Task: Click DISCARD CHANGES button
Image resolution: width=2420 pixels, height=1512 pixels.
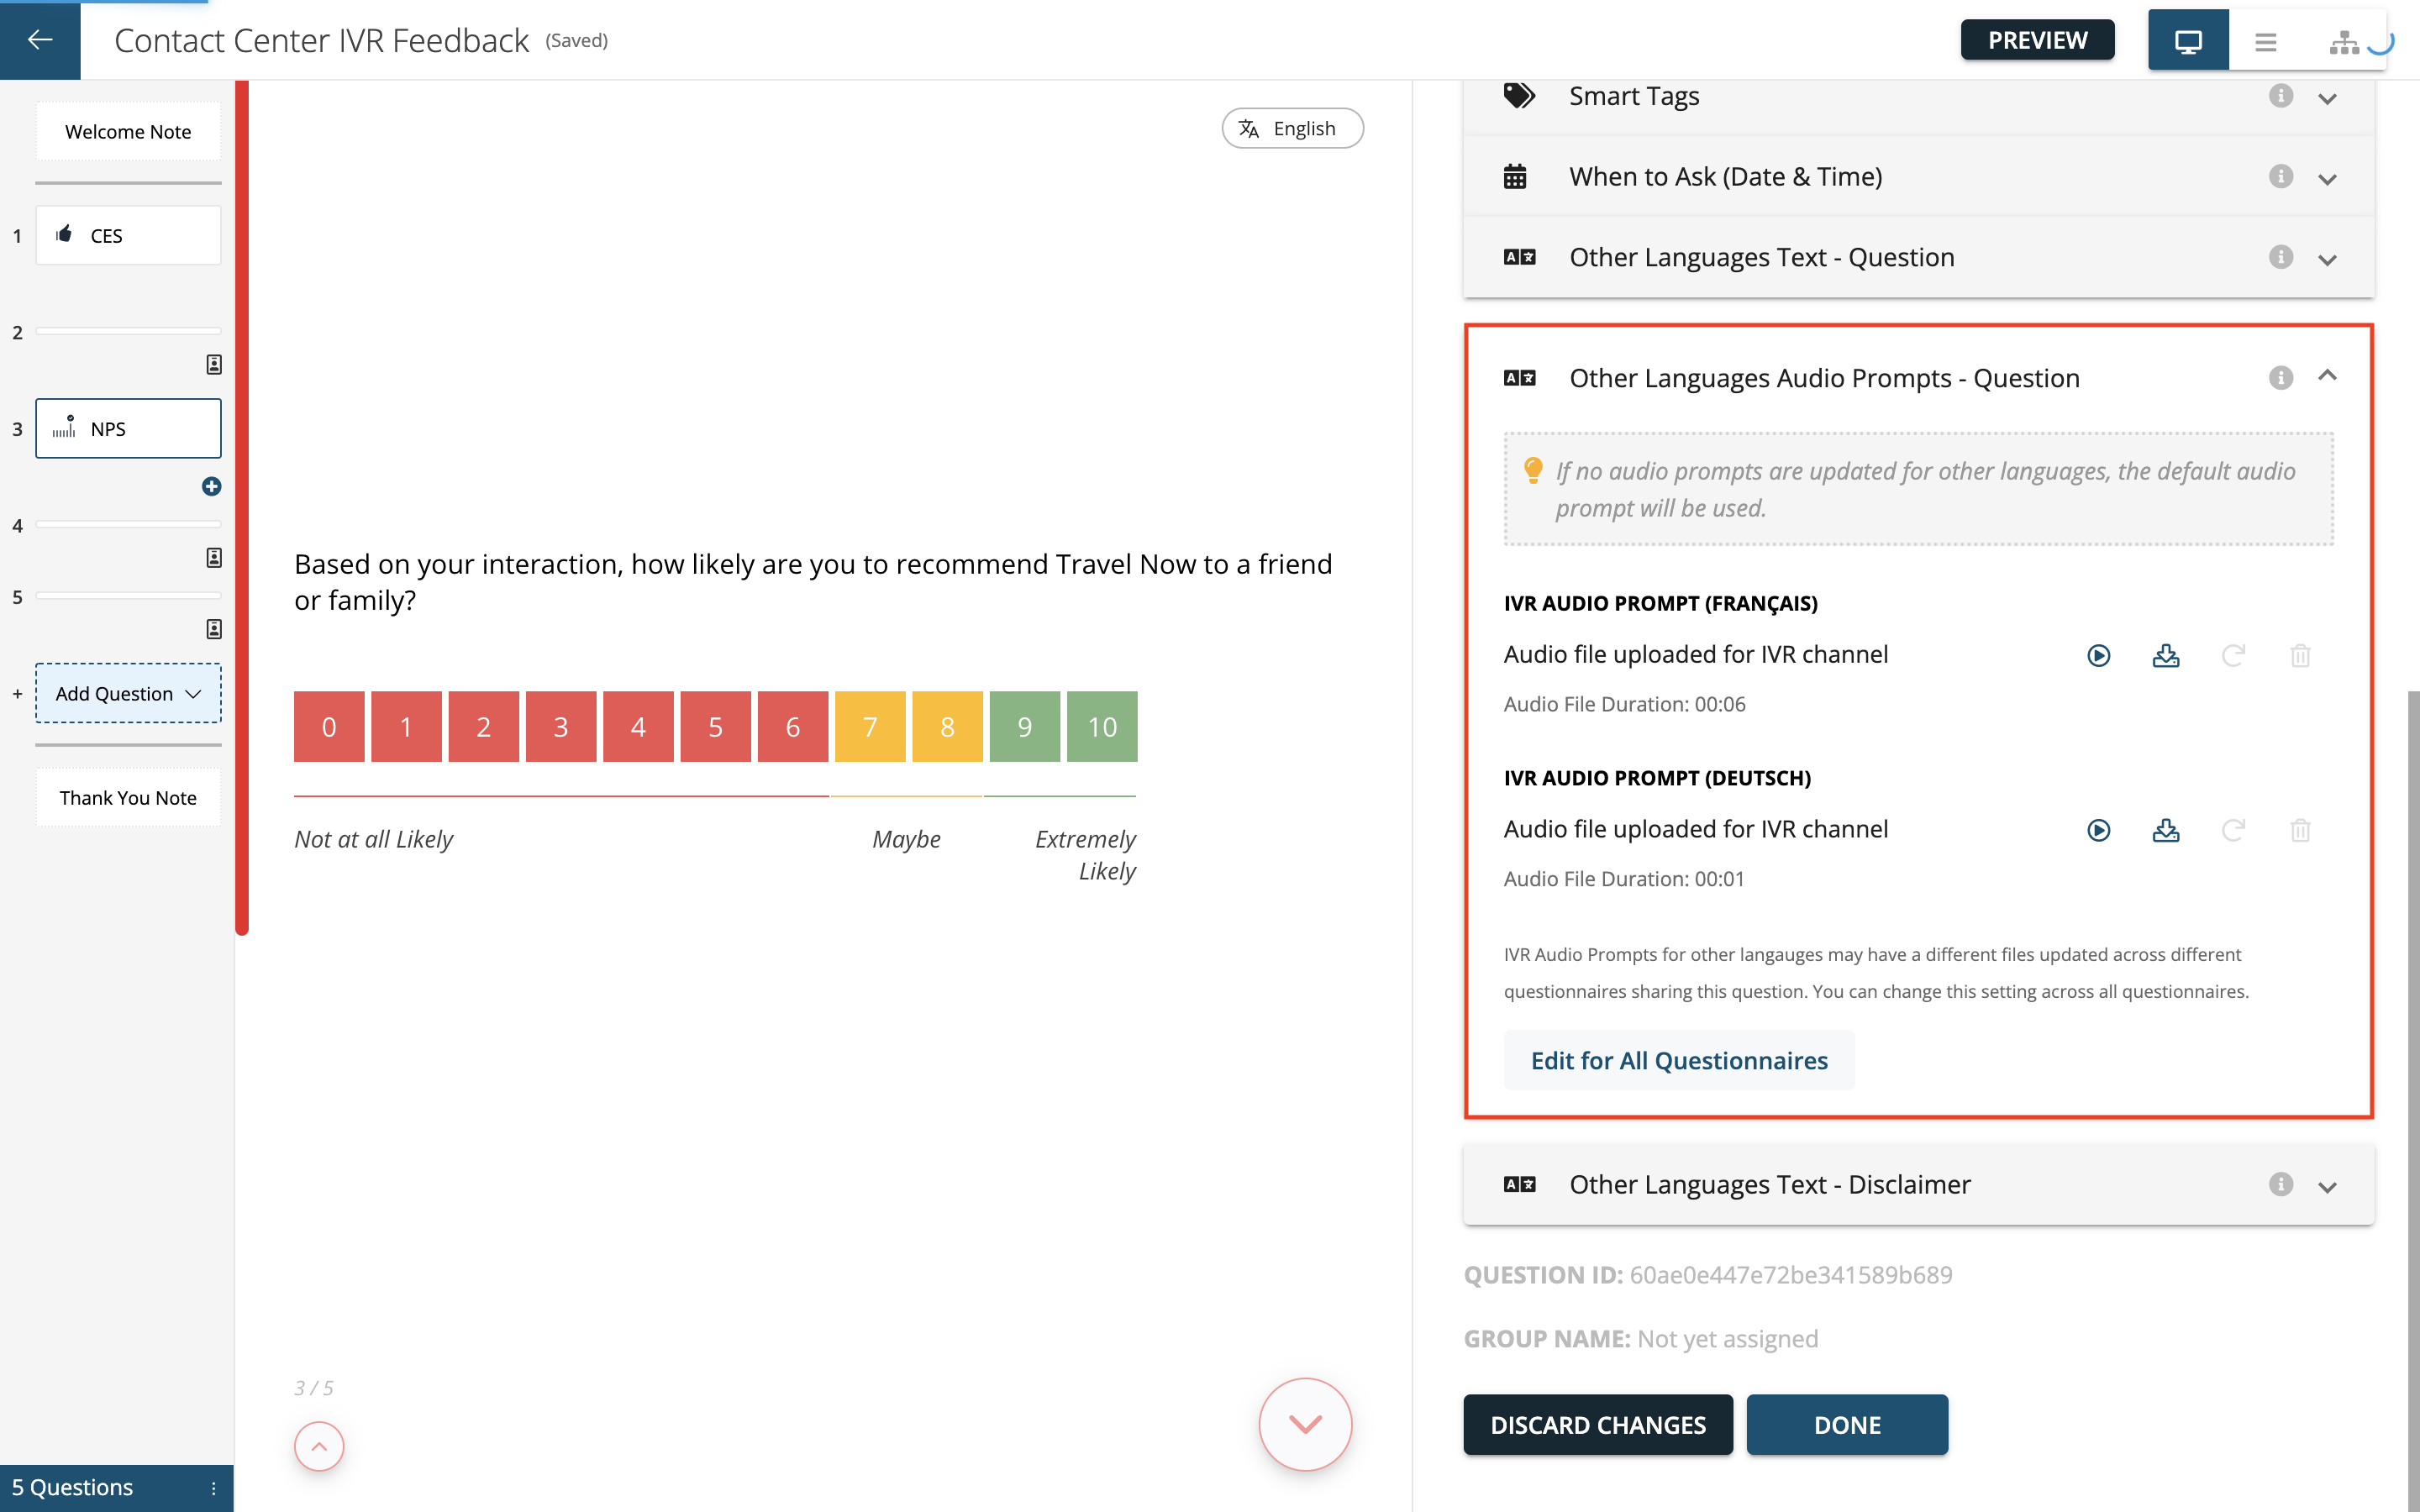Action: coord(1597,1425)
